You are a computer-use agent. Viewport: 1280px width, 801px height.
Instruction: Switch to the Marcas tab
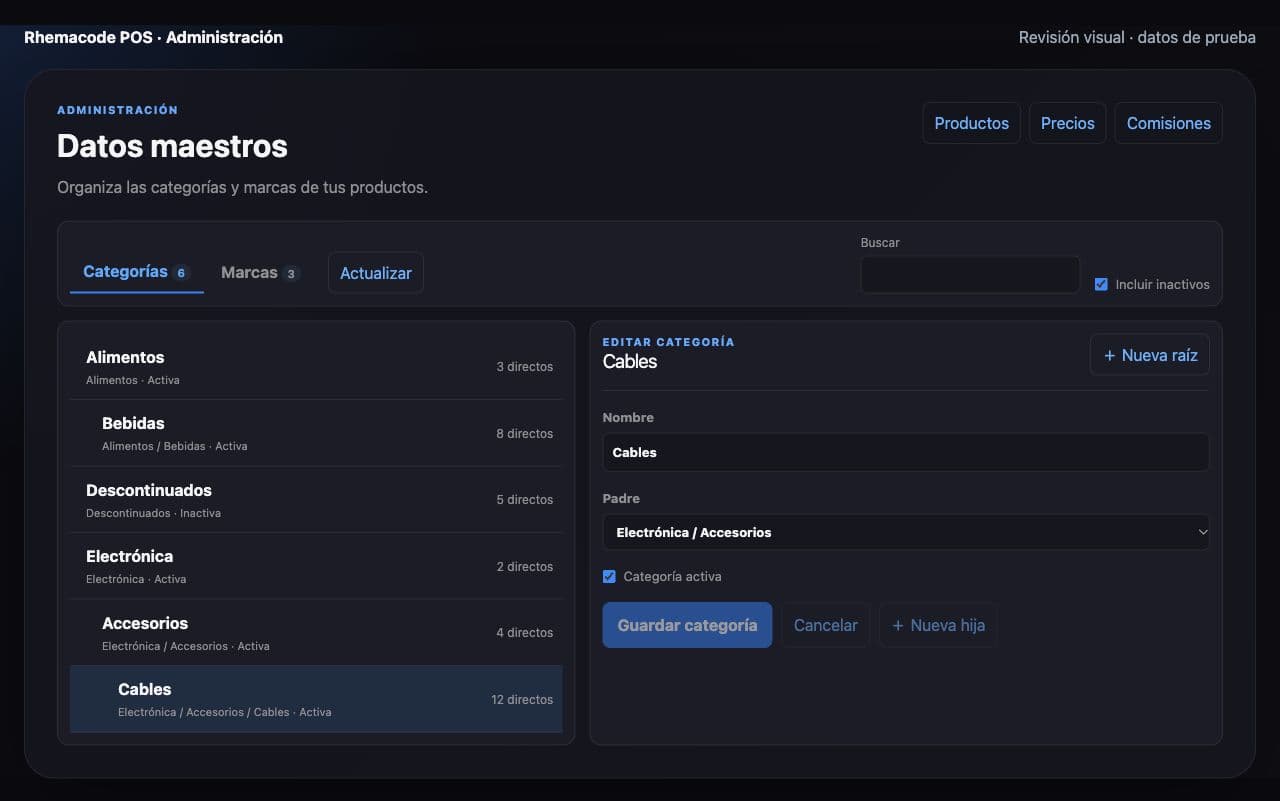pos(260,272)
